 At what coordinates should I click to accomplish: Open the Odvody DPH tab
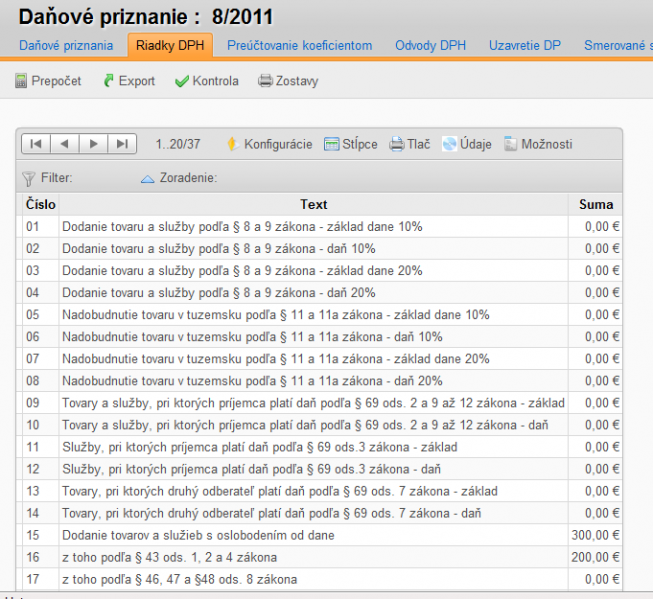pyautogui.click(x=430, y=45)
